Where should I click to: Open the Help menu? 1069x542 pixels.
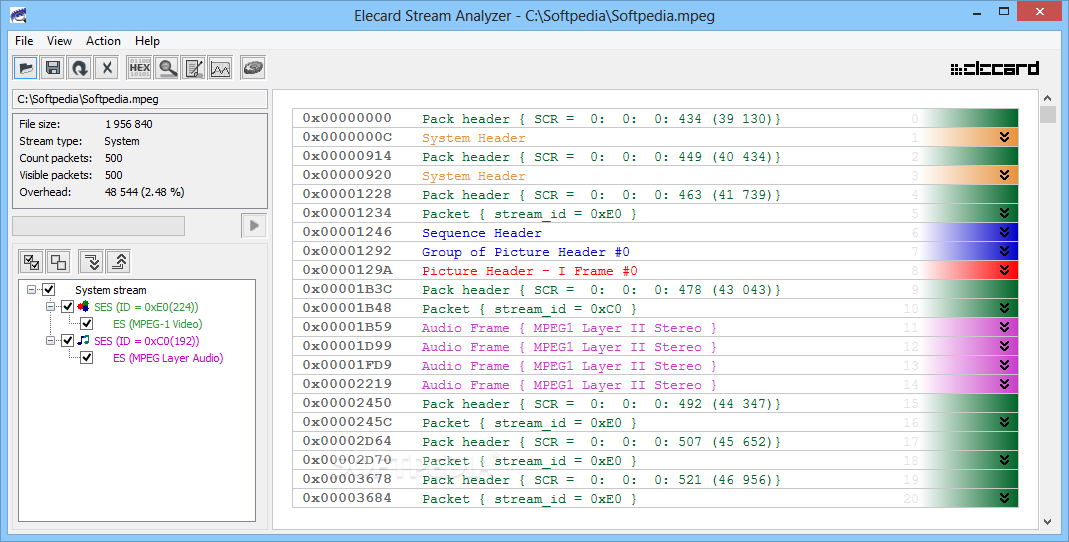click(147, 41)
